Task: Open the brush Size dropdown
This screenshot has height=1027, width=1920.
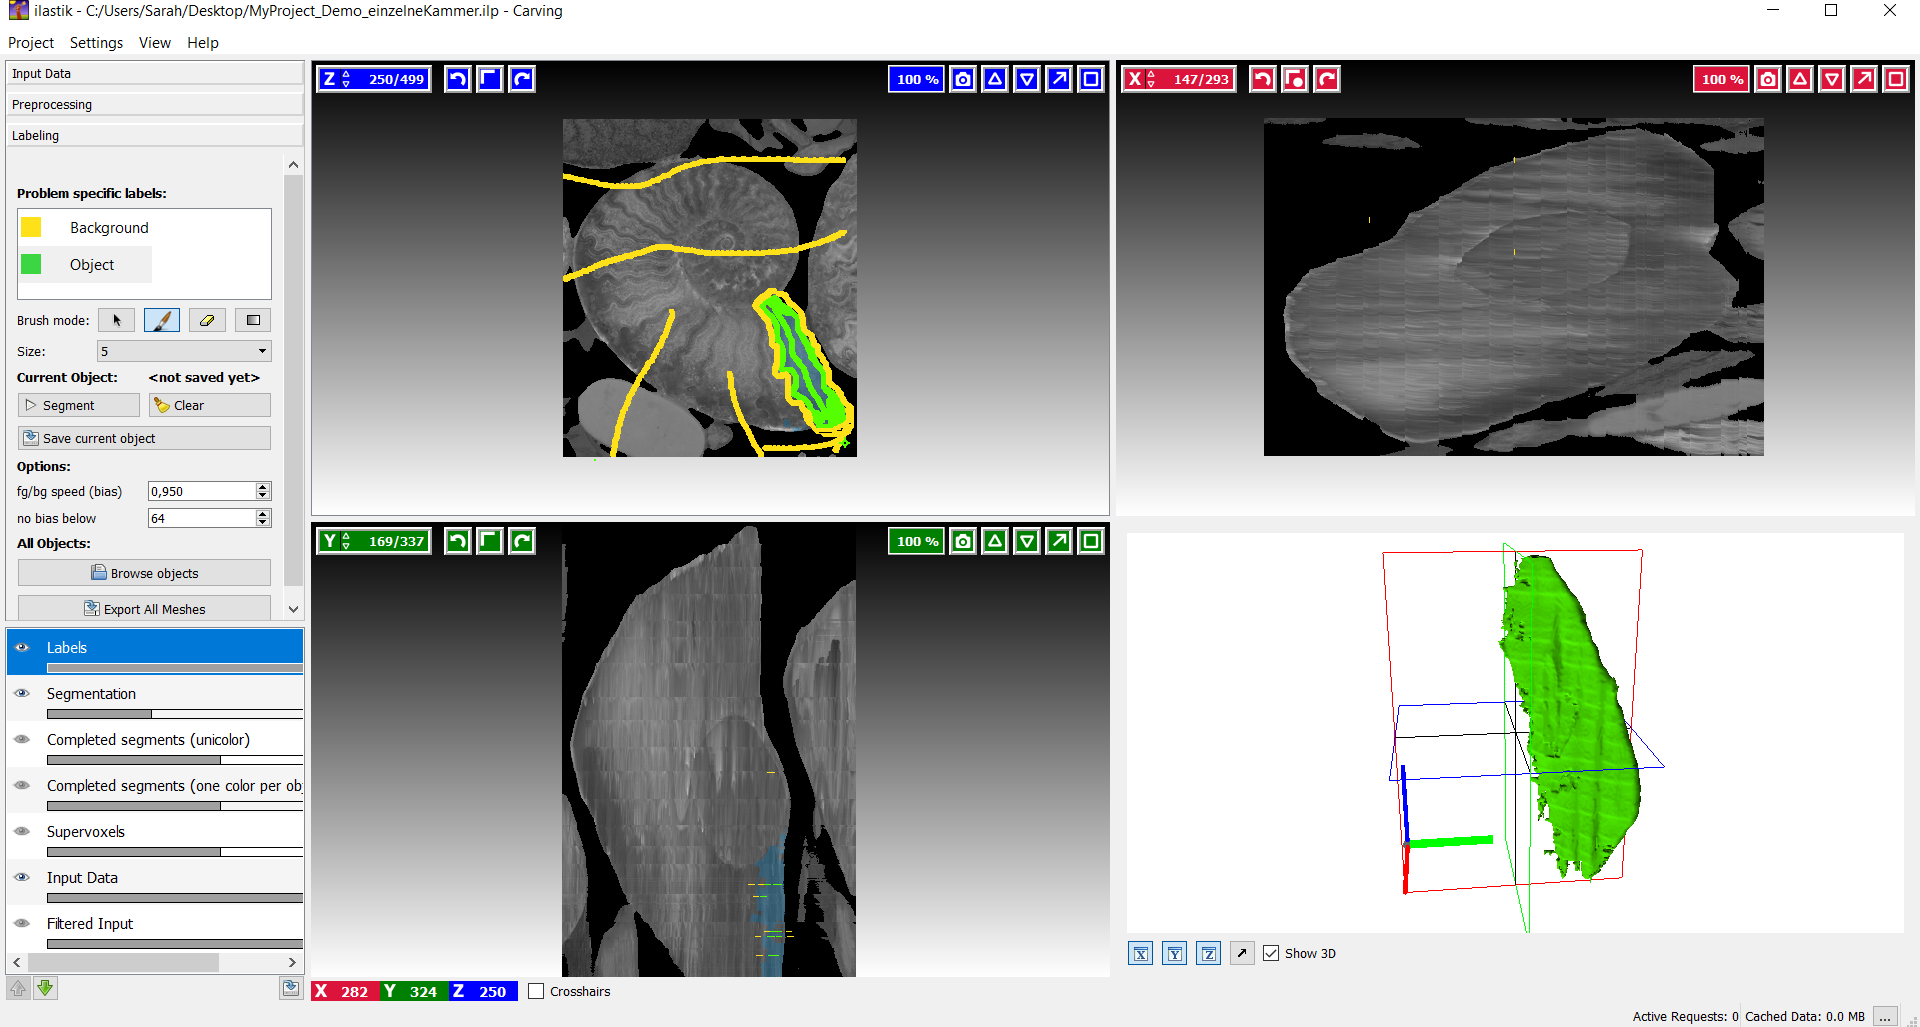Action: [x=184, y=351]
